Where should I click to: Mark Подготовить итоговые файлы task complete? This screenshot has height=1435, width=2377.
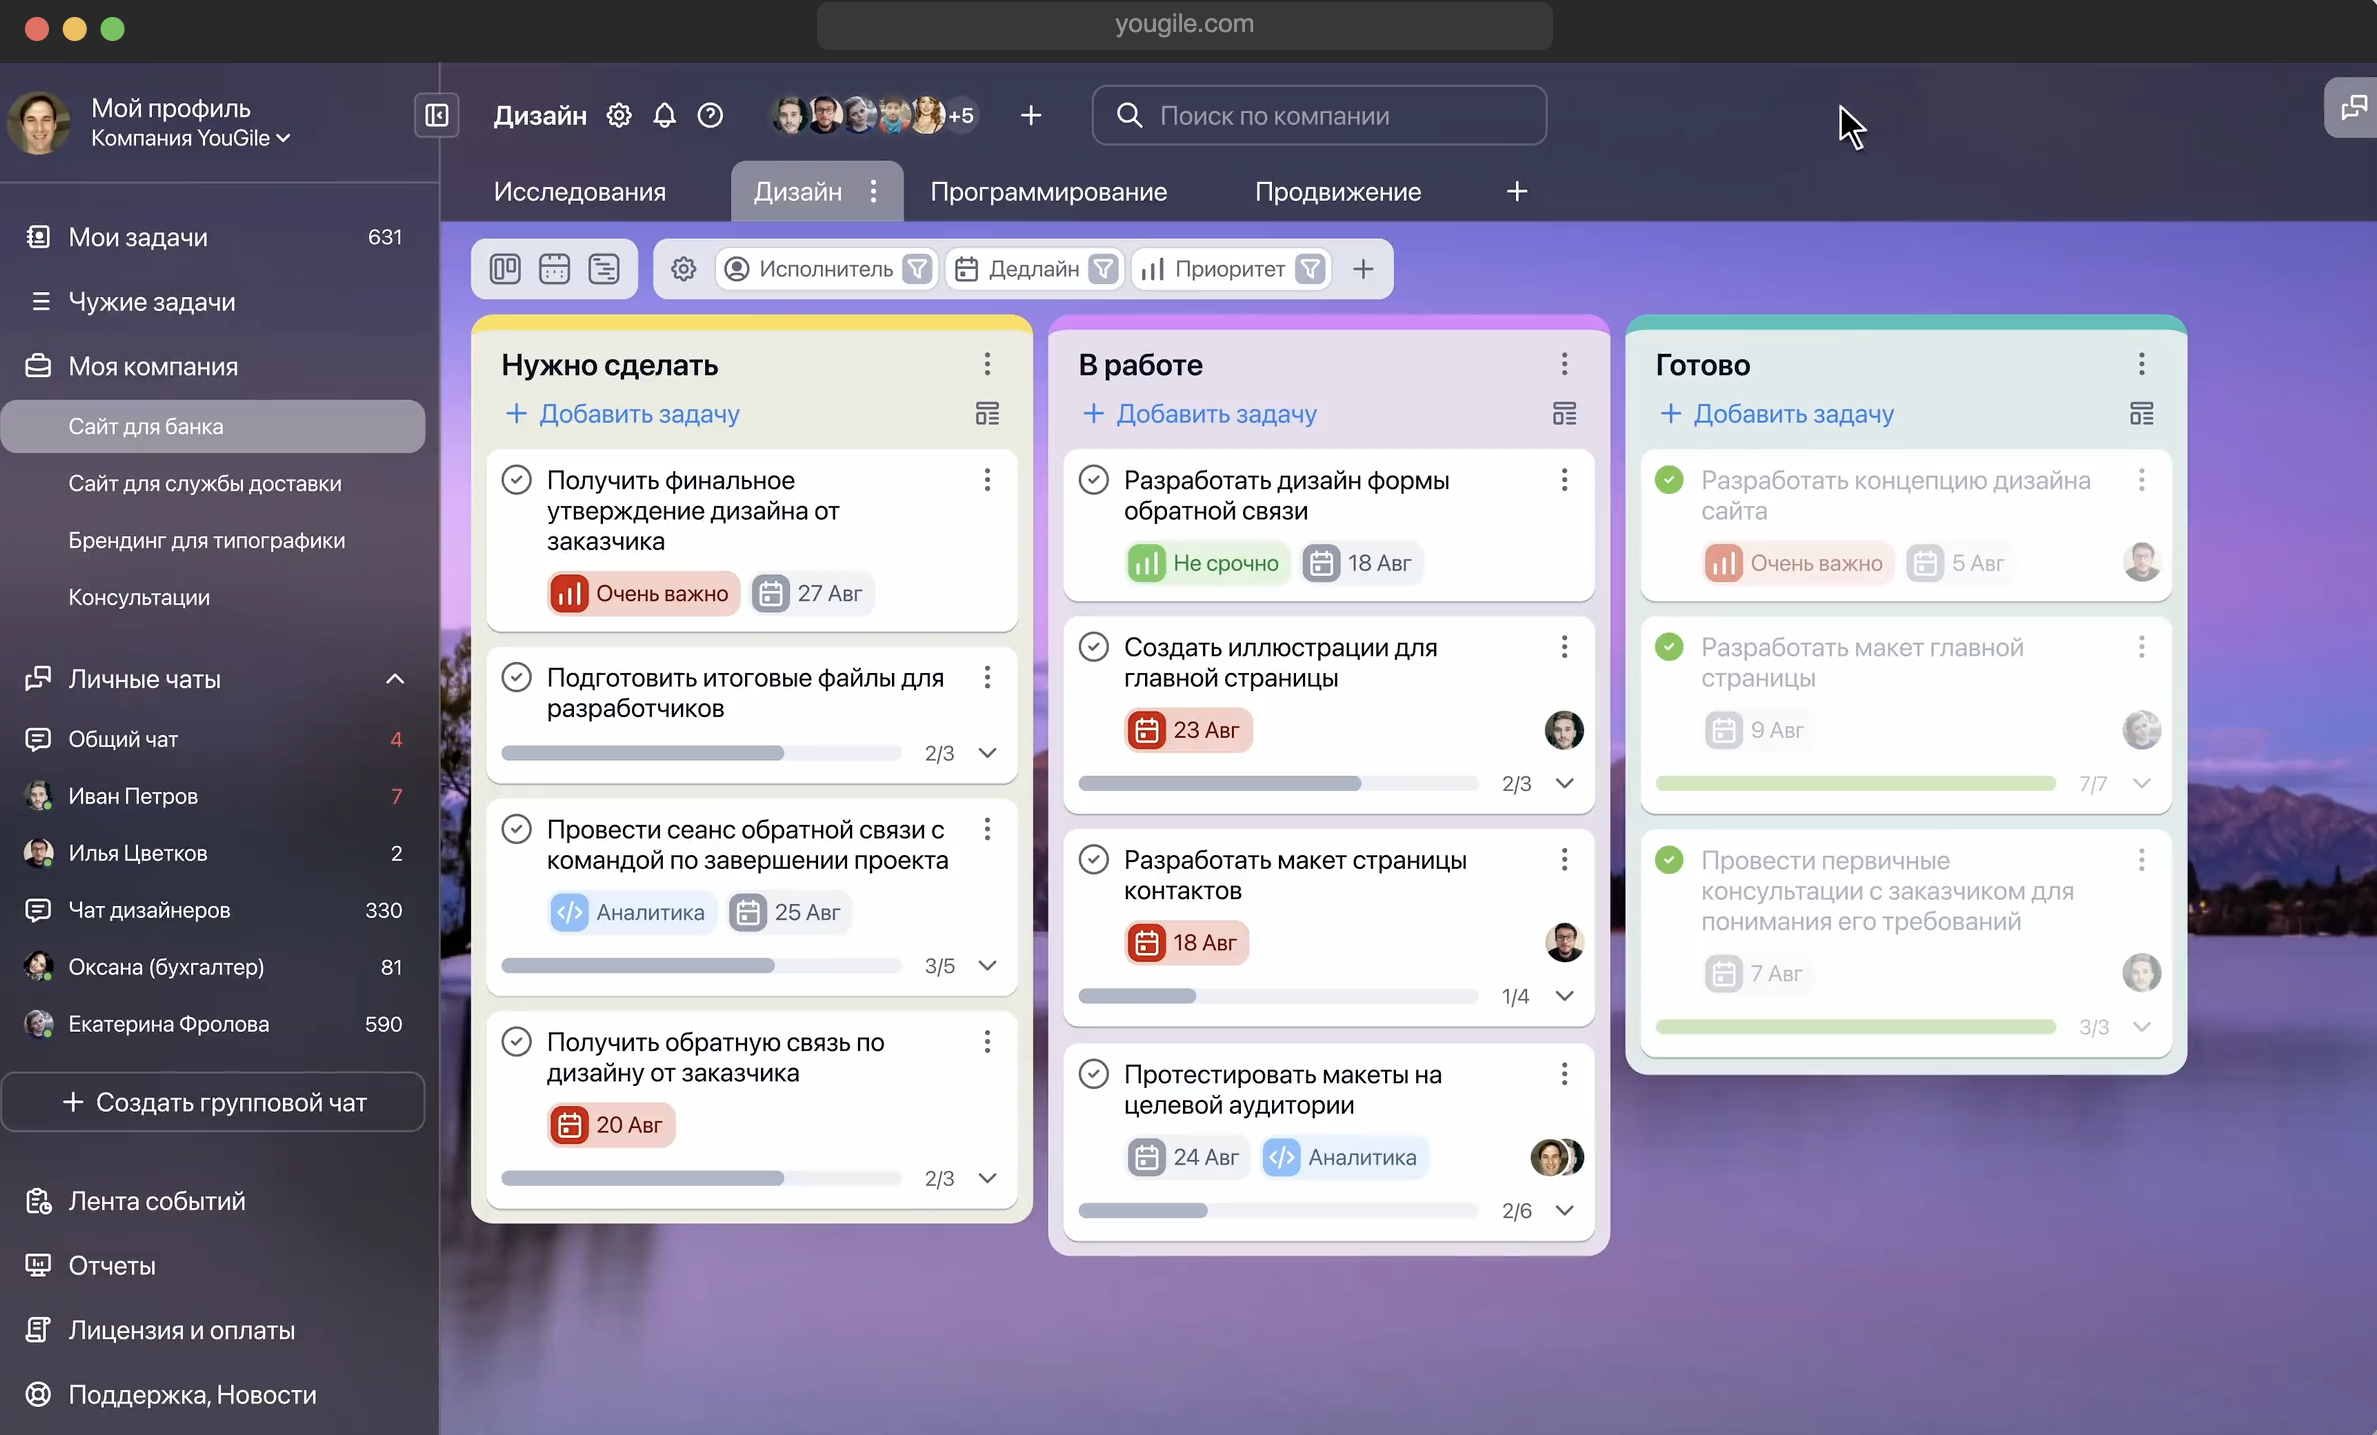[x=517, y=677]
